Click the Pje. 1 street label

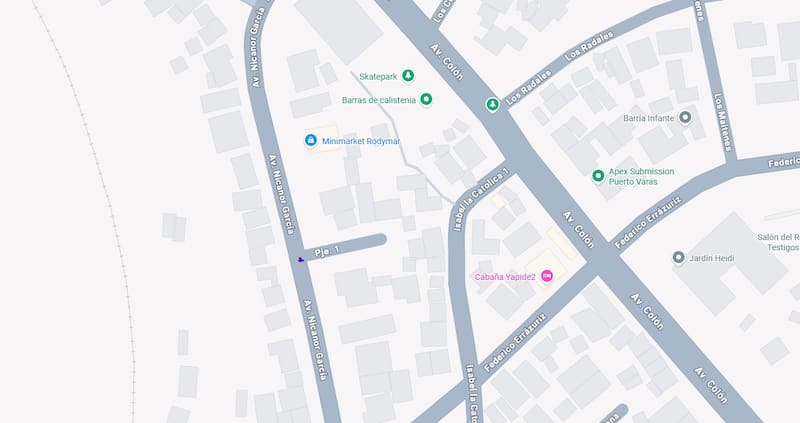click(327, 252)
